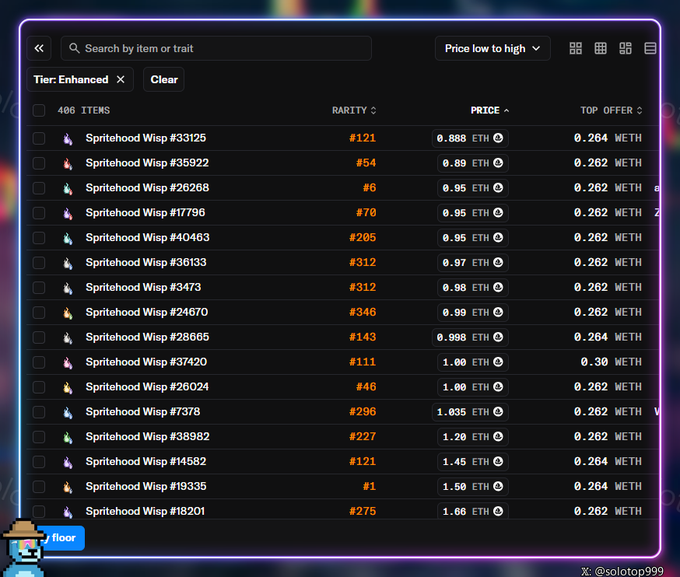Image resolution: width=680 pixels, height=577 pixels.
Task: Click marketplace icon on 0.97 ETH price
Action: tap(498, 262)
